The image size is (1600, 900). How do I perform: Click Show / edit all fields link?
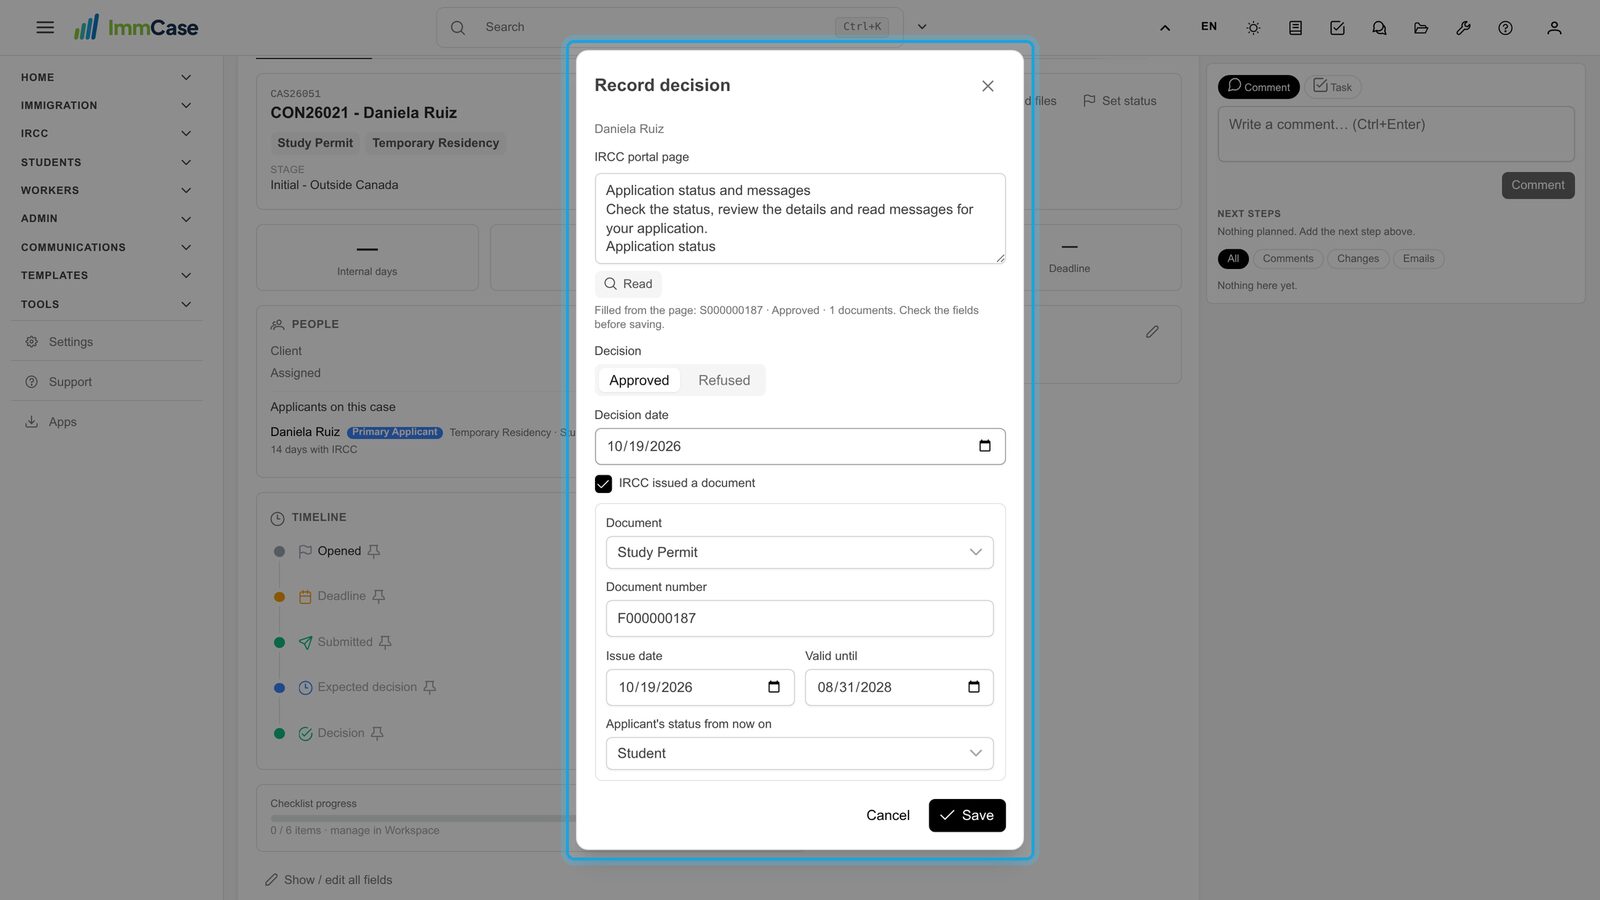coord(328,880)
